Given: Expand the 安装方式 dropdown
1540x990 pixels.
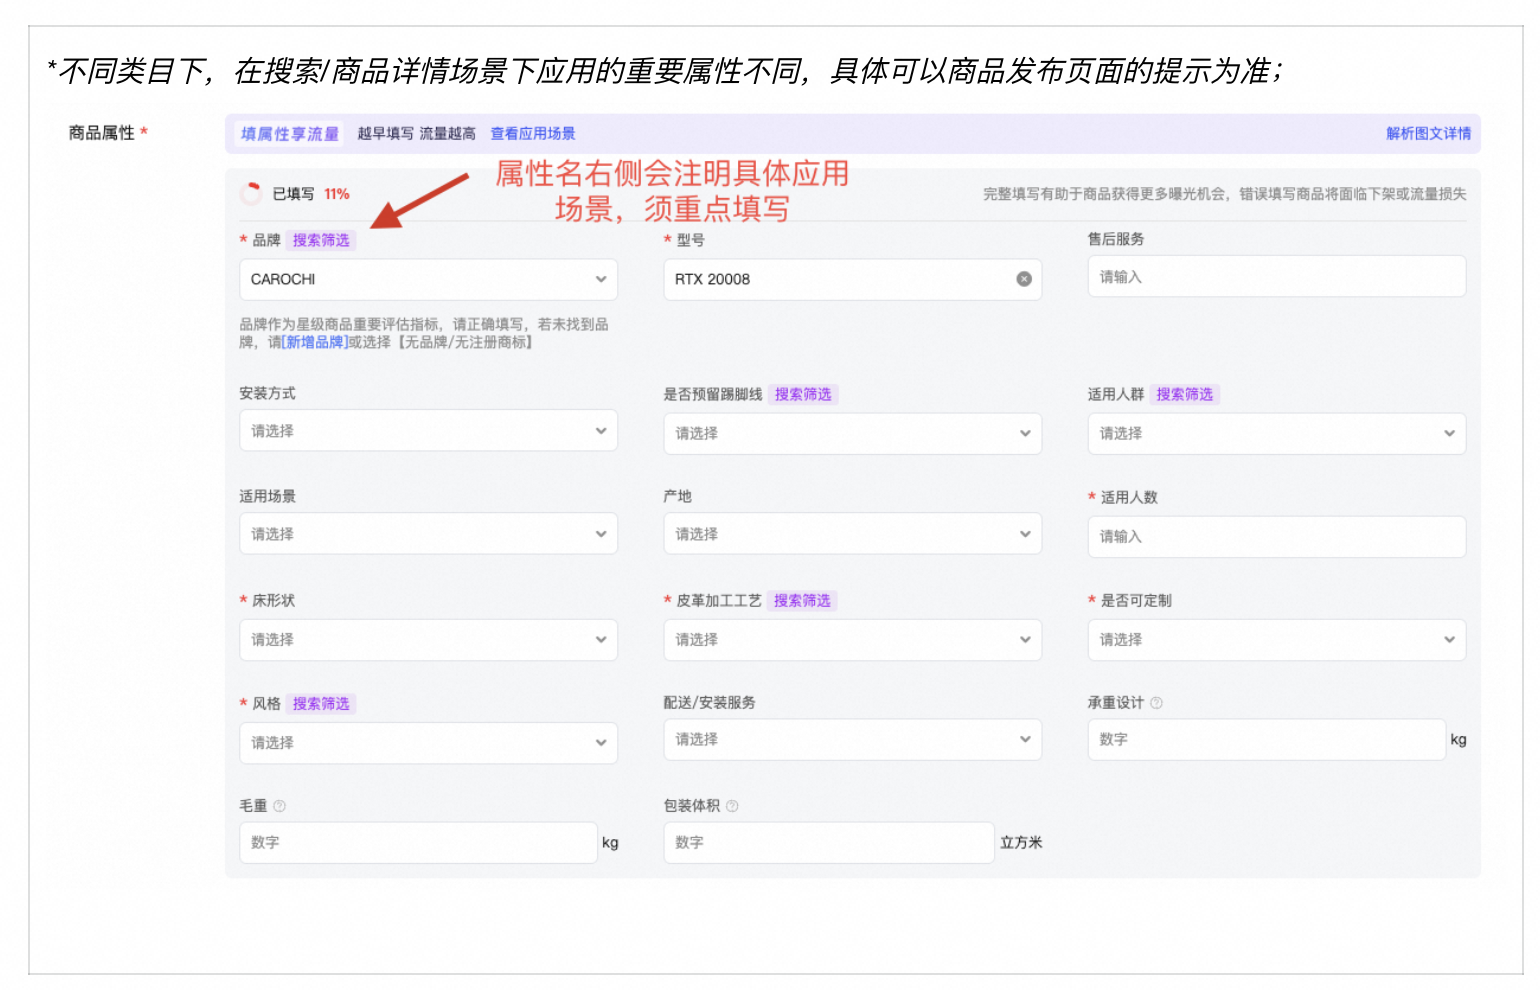Looking at the screenshot, I should coord(428,431).
